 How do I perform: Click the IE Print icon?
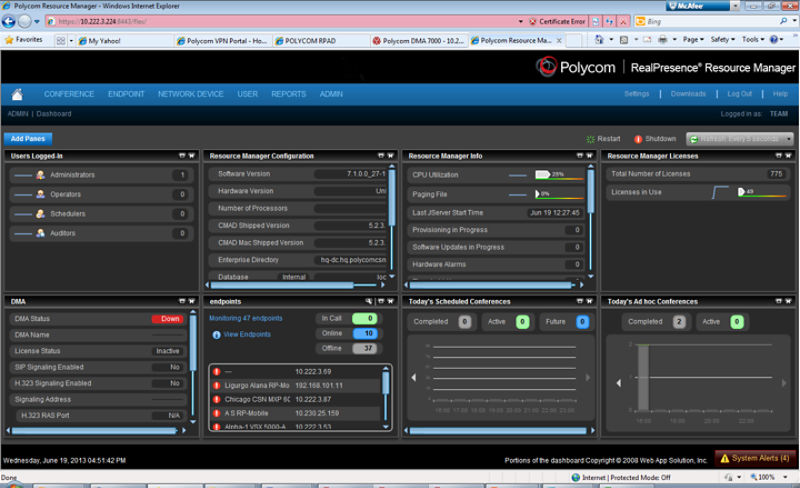tap(662, 40)
